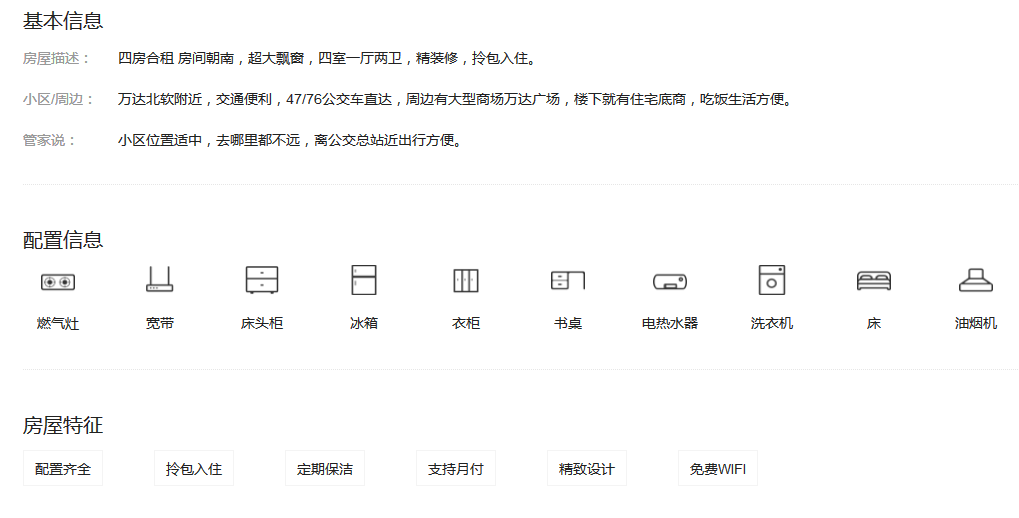Select the bedside cabinet (床头柜) icon

262,280
